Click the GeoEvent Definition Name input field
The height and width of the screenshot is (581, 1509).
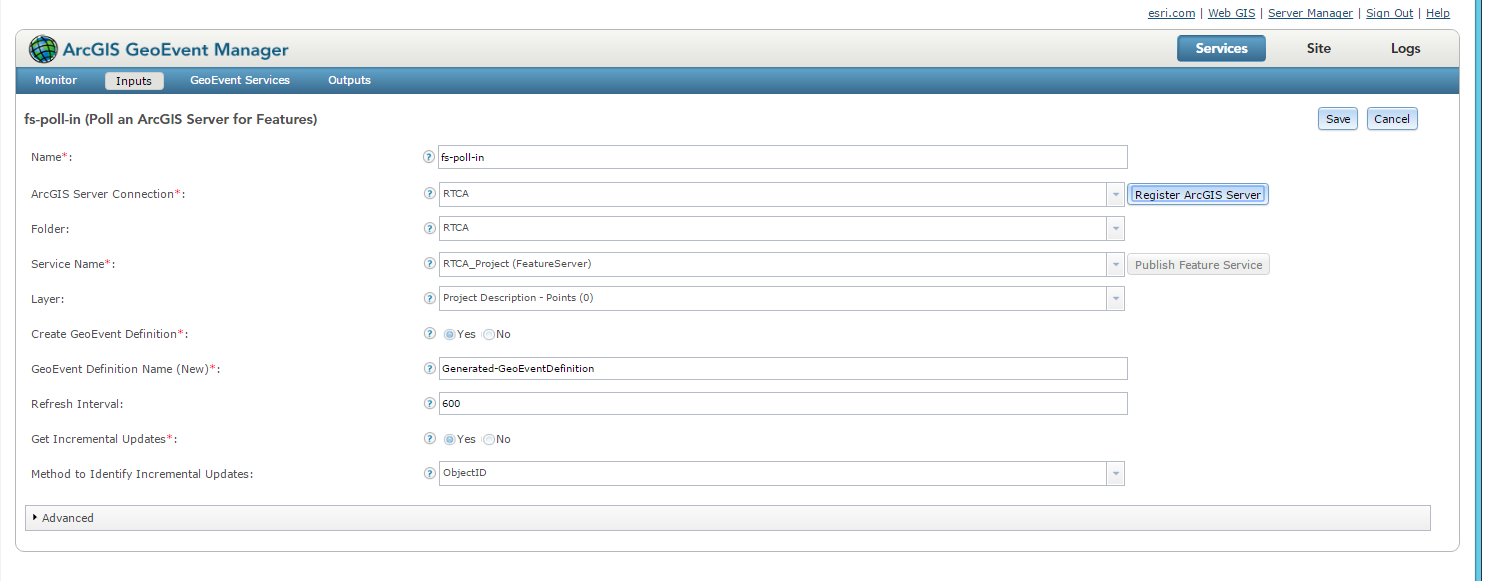[783, 368]
